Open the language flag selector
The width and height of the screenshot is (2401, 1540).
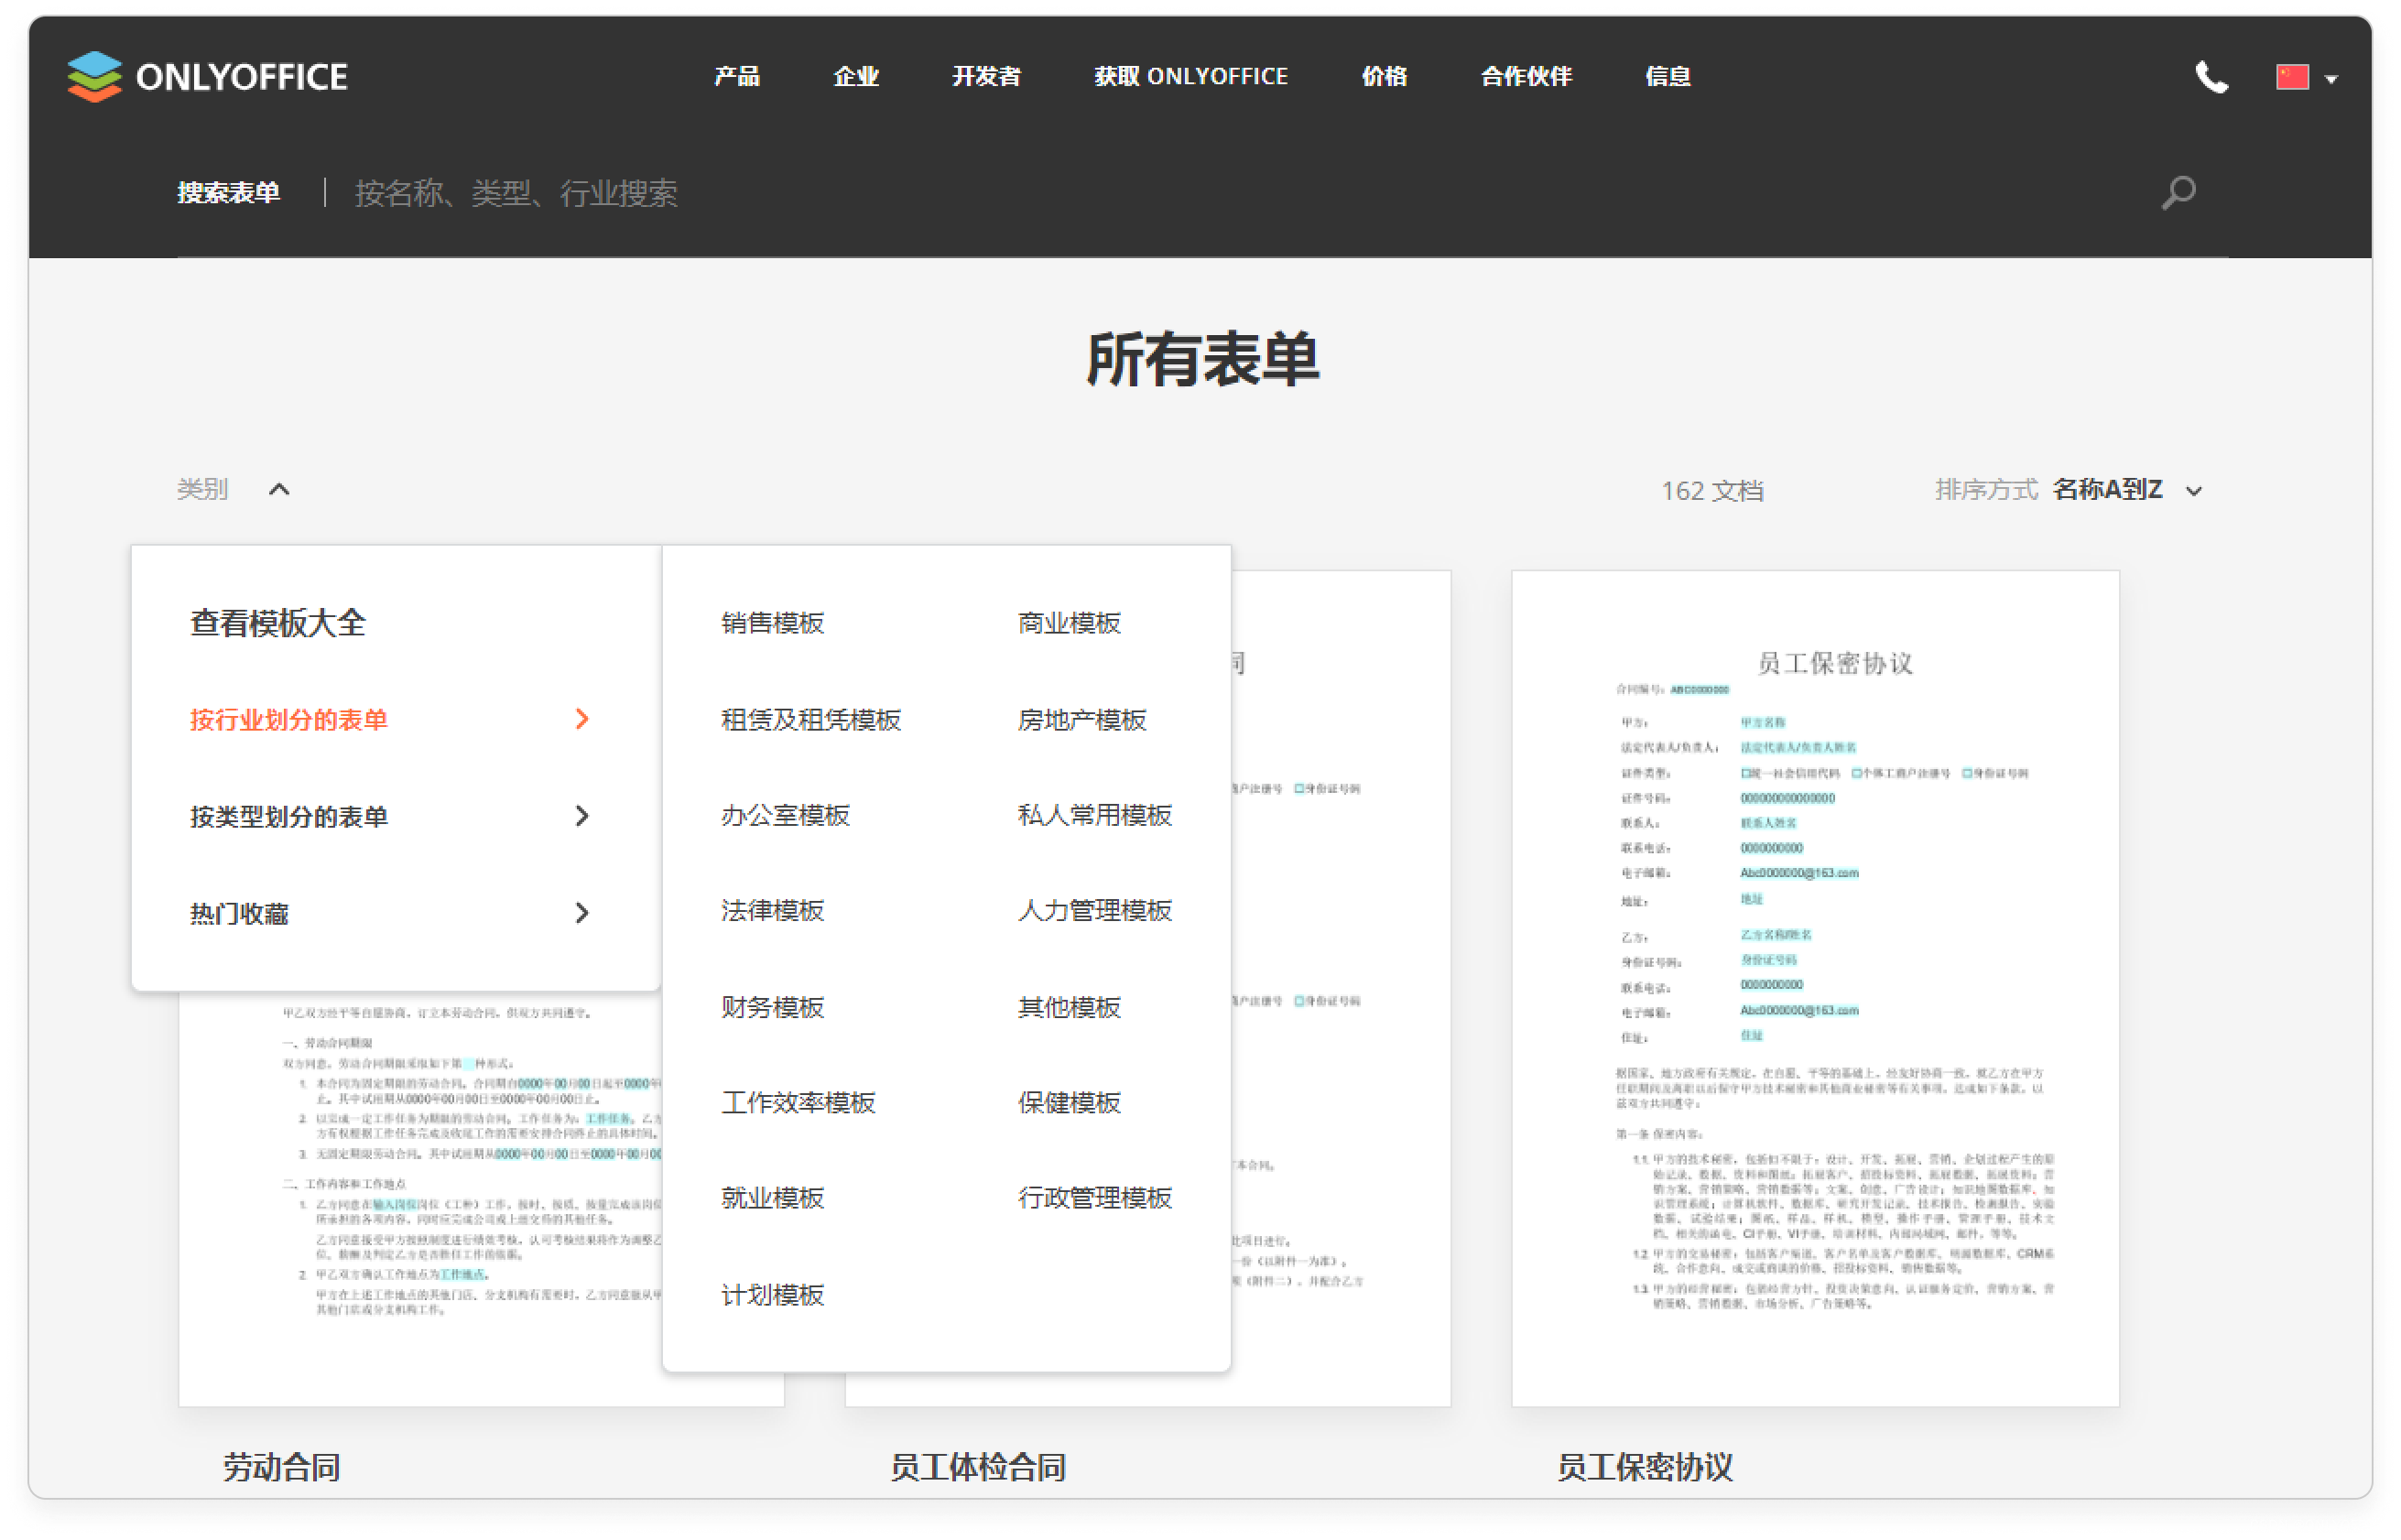(x=2305, y=77)
